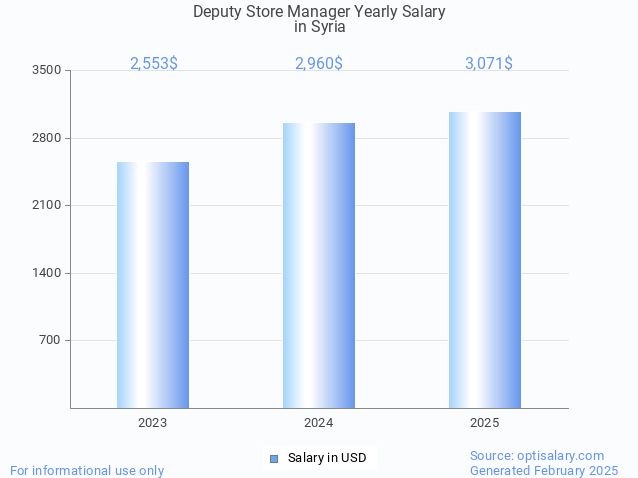
Task: Click the 3500 y-axis label
Action: pos(47,70)
